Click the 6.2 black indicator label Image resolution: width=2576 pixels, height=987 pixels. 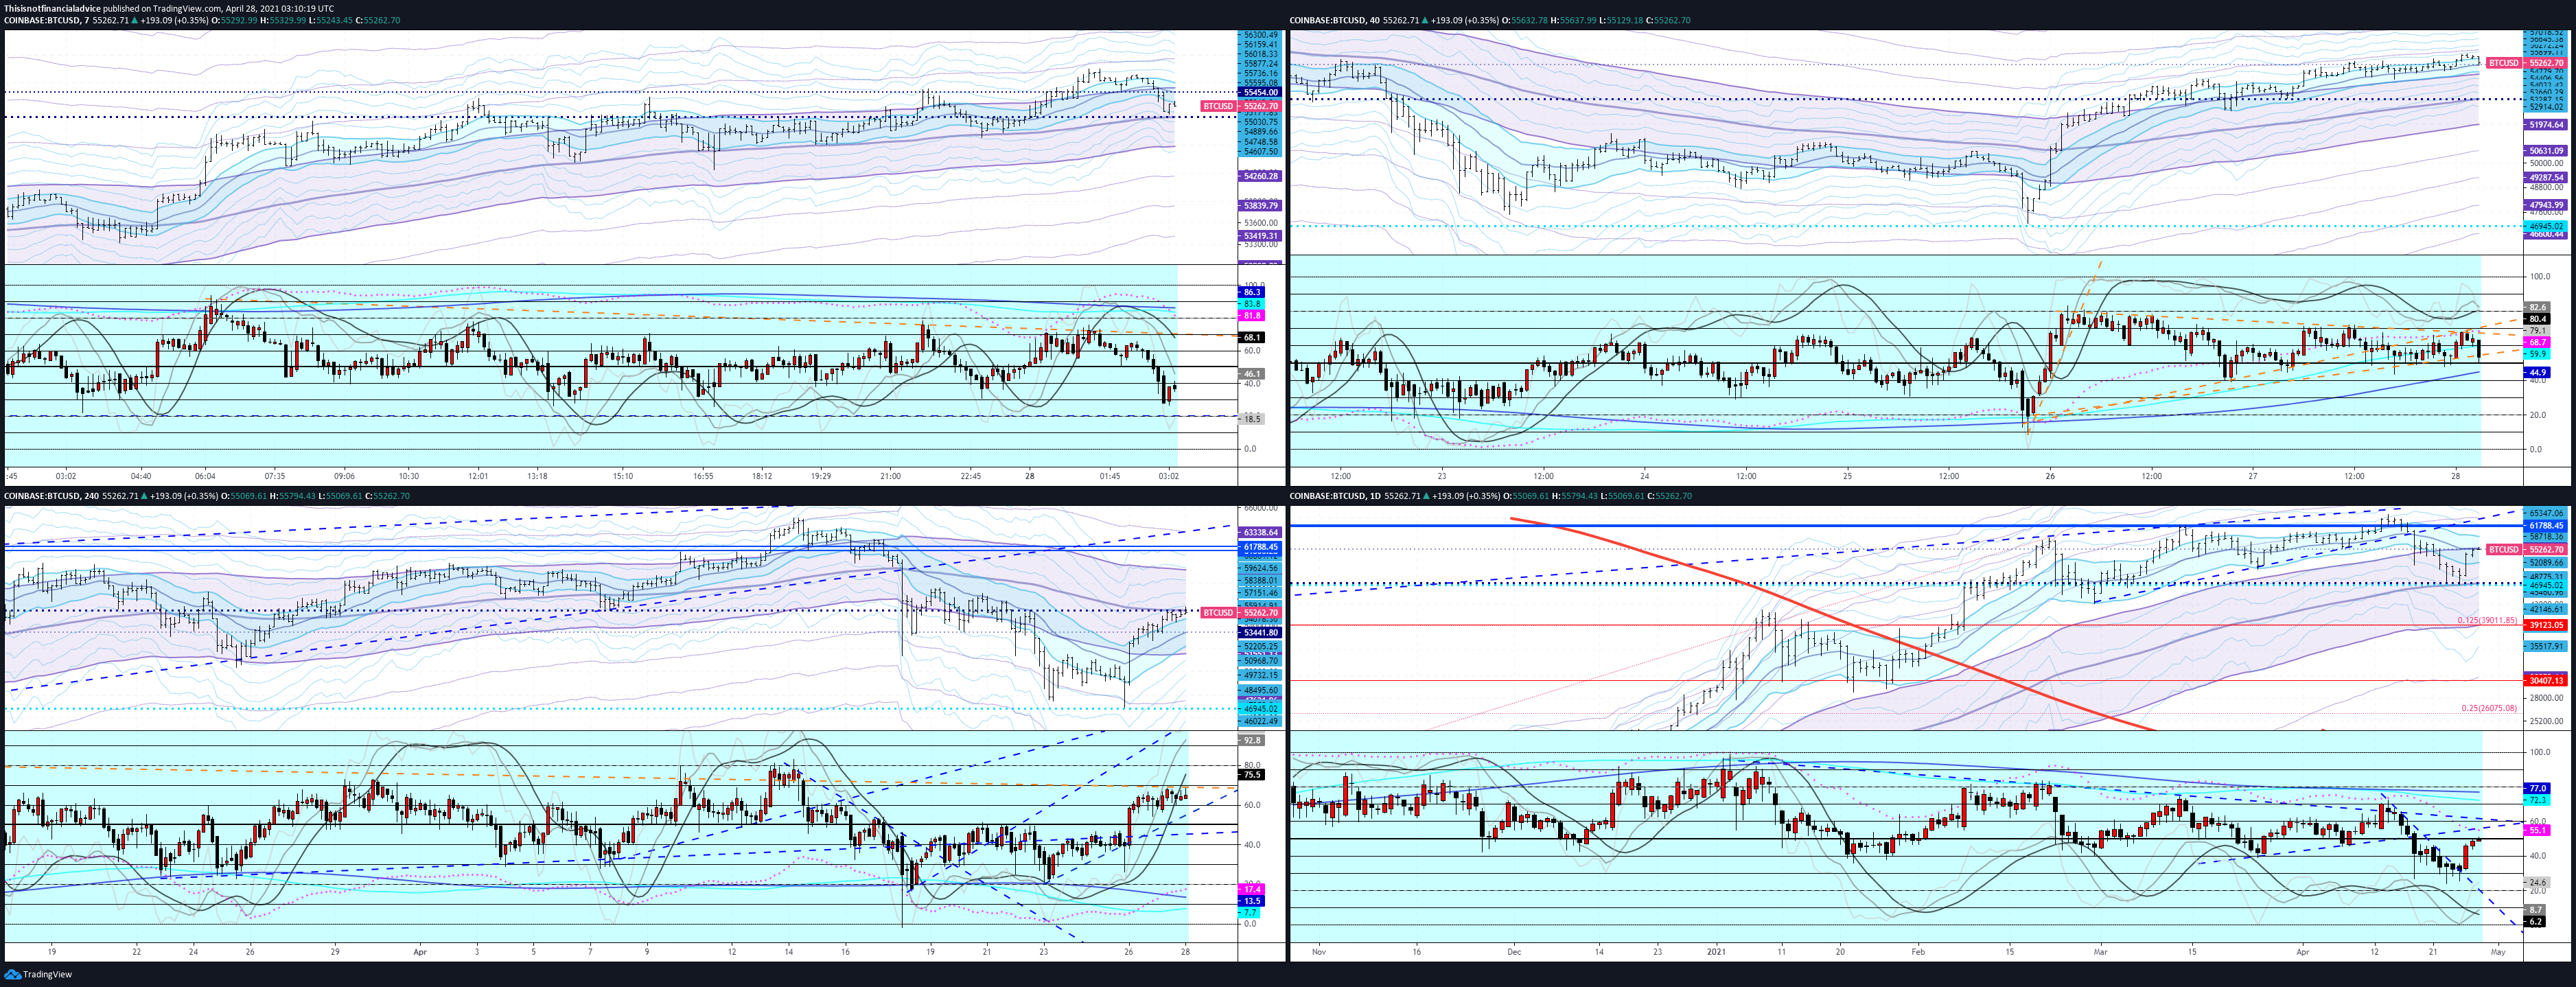tap(2535, 922)
